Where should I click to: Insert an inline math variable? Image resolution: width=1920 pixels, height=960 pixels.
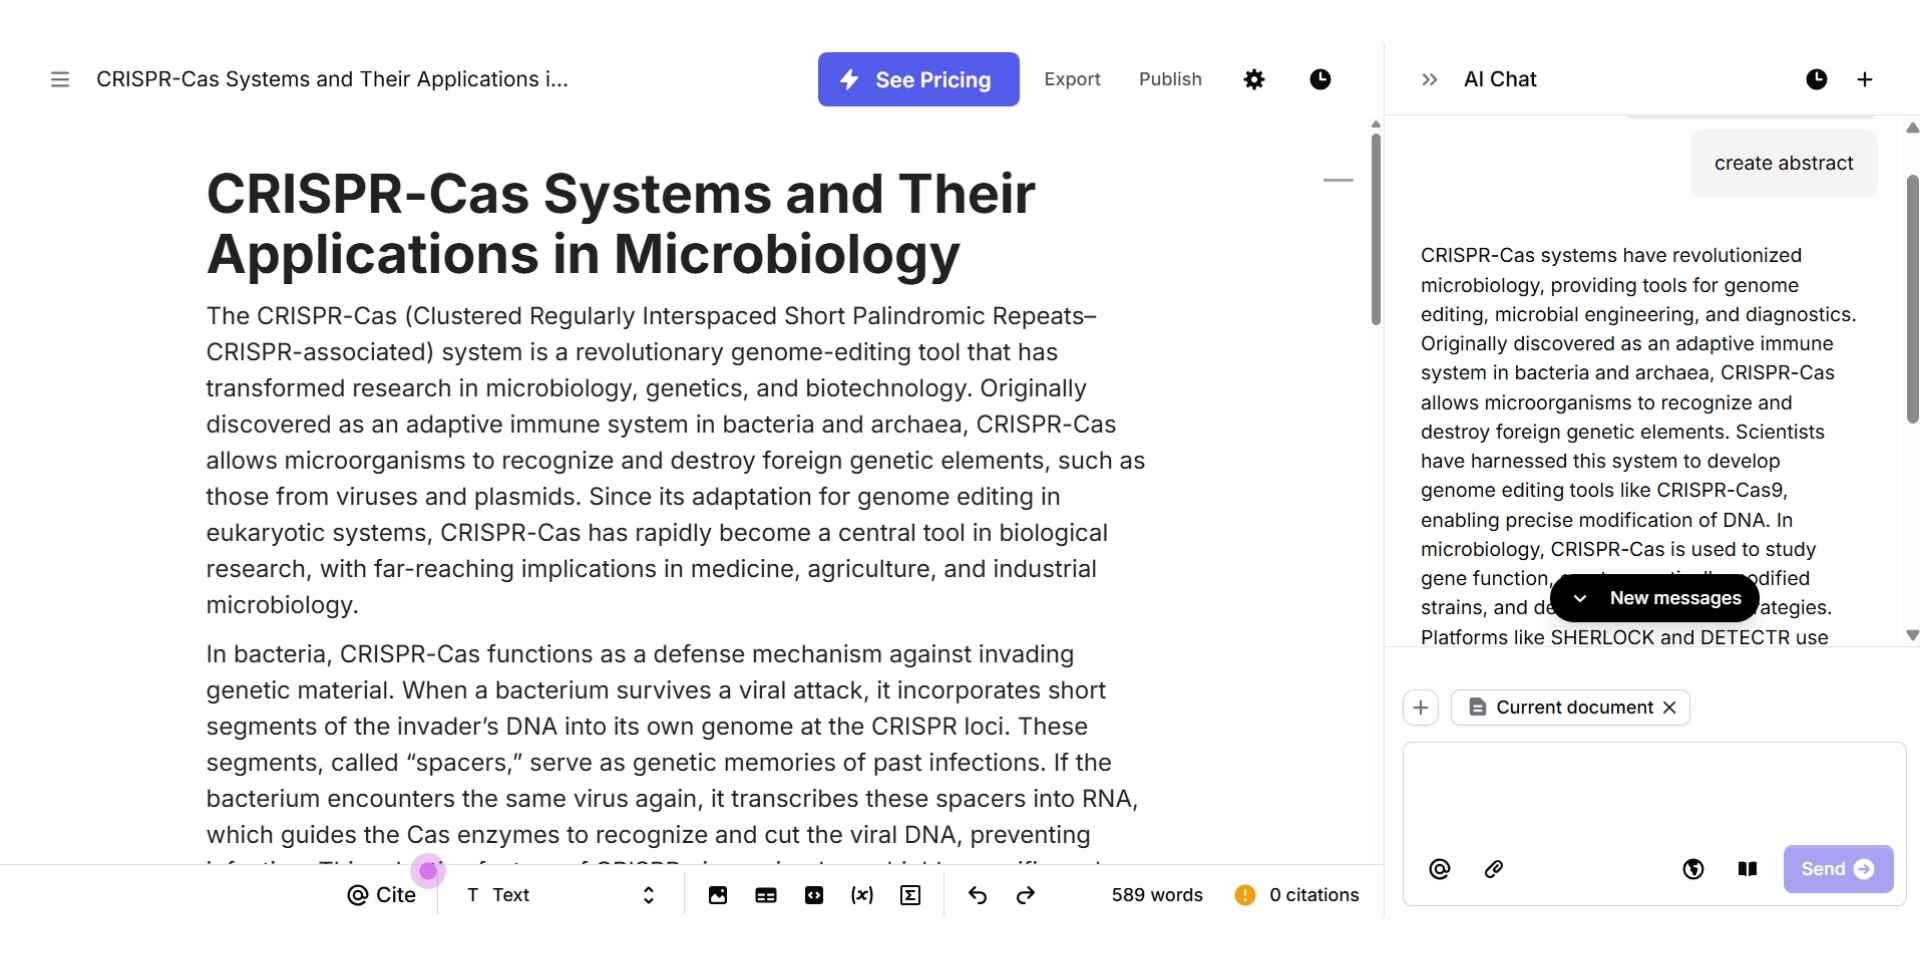click(x=862, y=895)
